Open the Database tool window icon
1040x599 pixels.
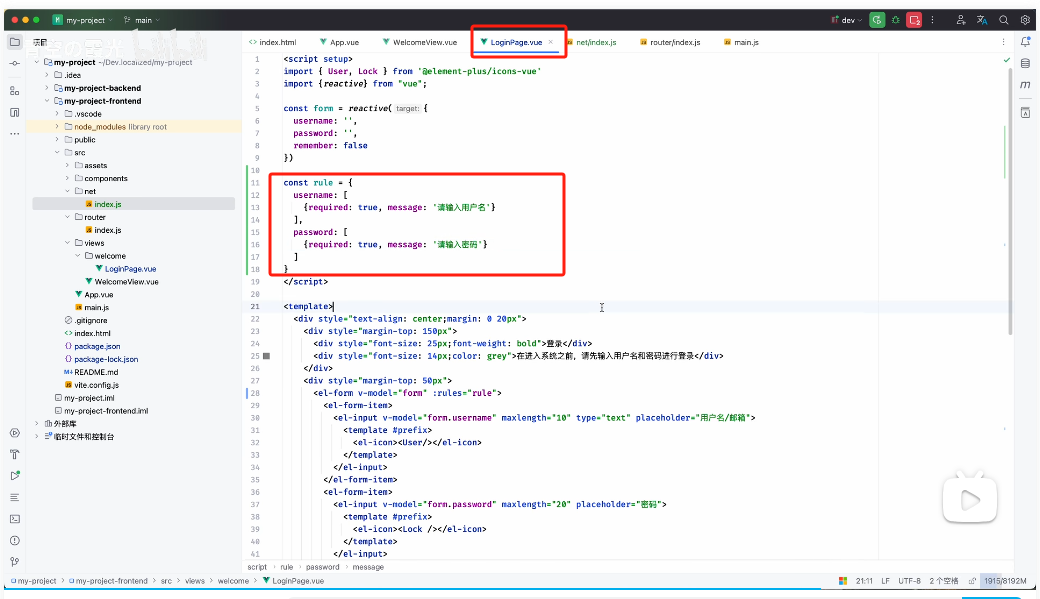point(1025,64)
